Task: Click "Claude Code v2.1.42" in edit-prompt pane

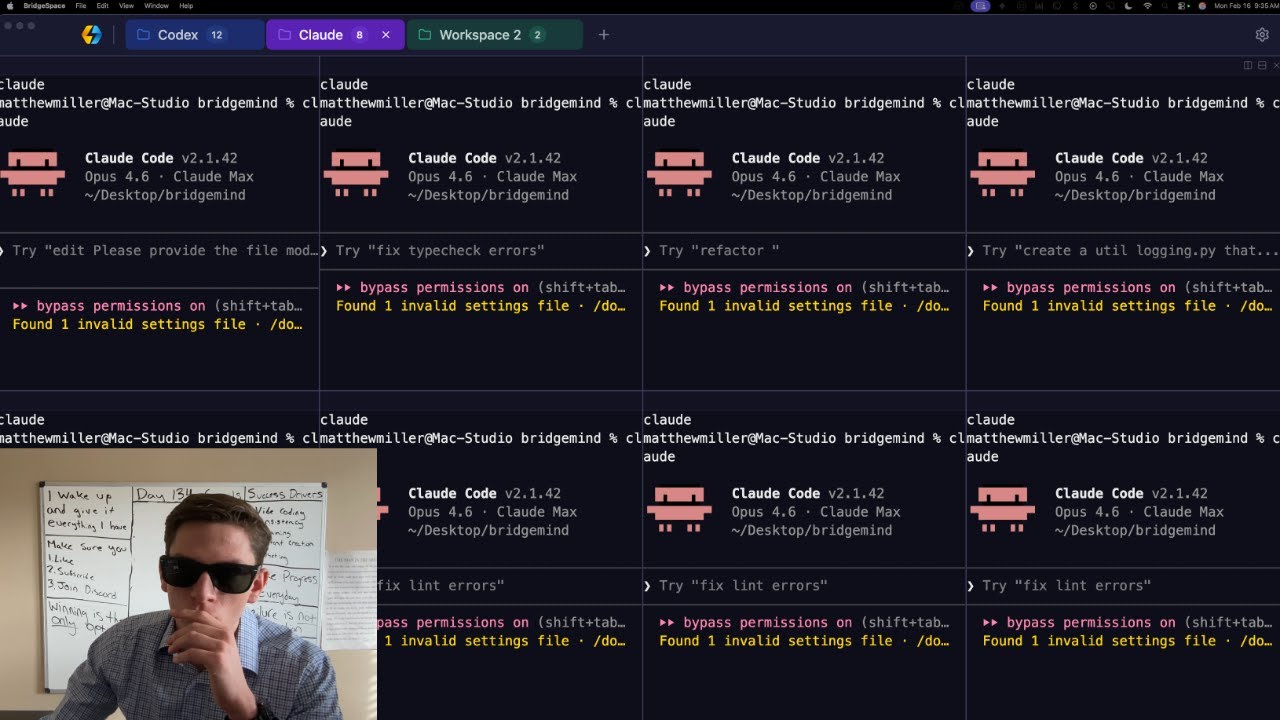Action: tap(161, 158)
